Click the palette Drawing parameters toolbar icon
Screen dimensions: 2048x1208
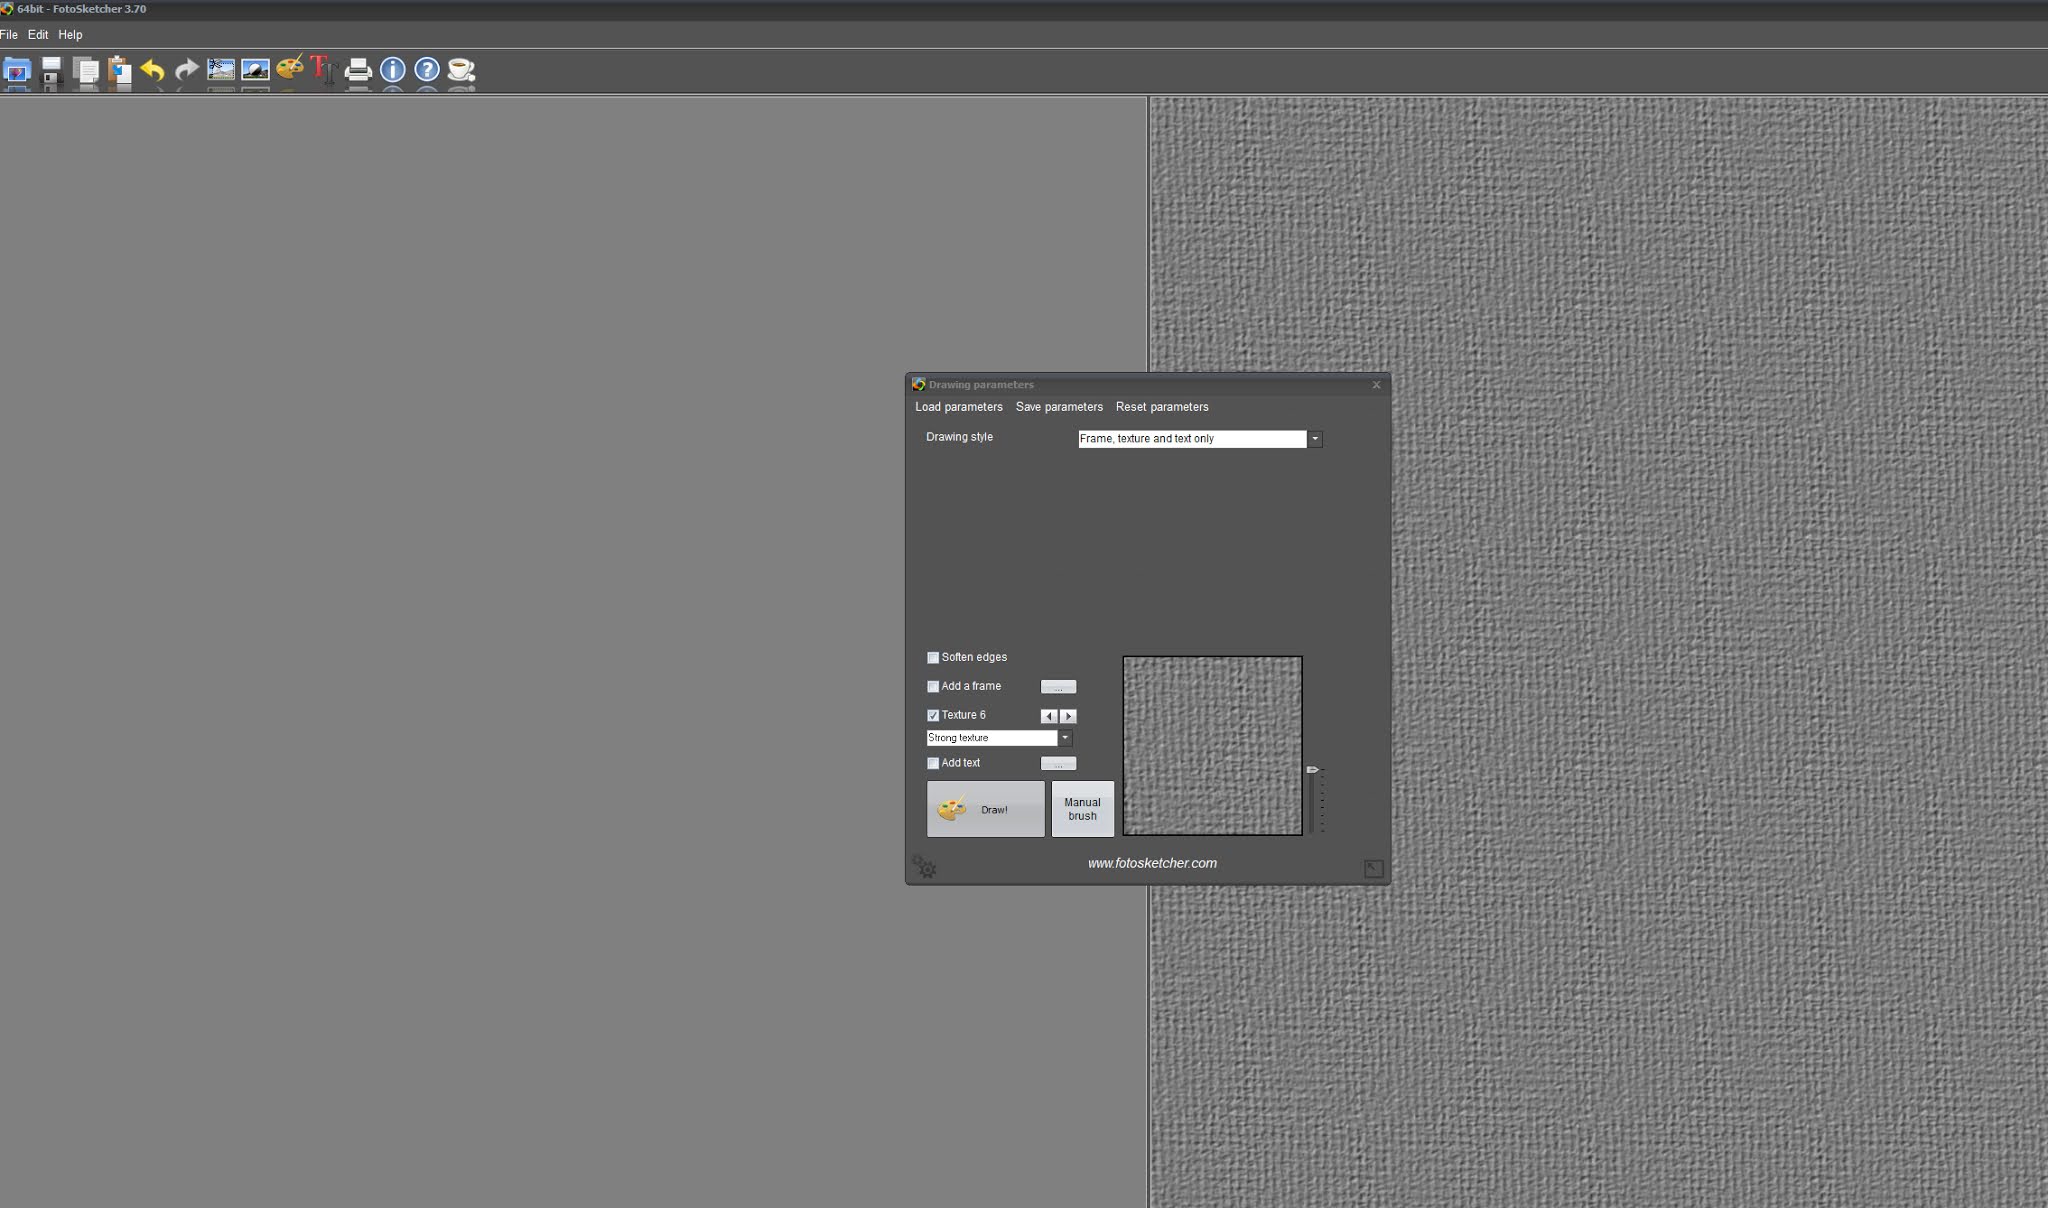[289, 69]
